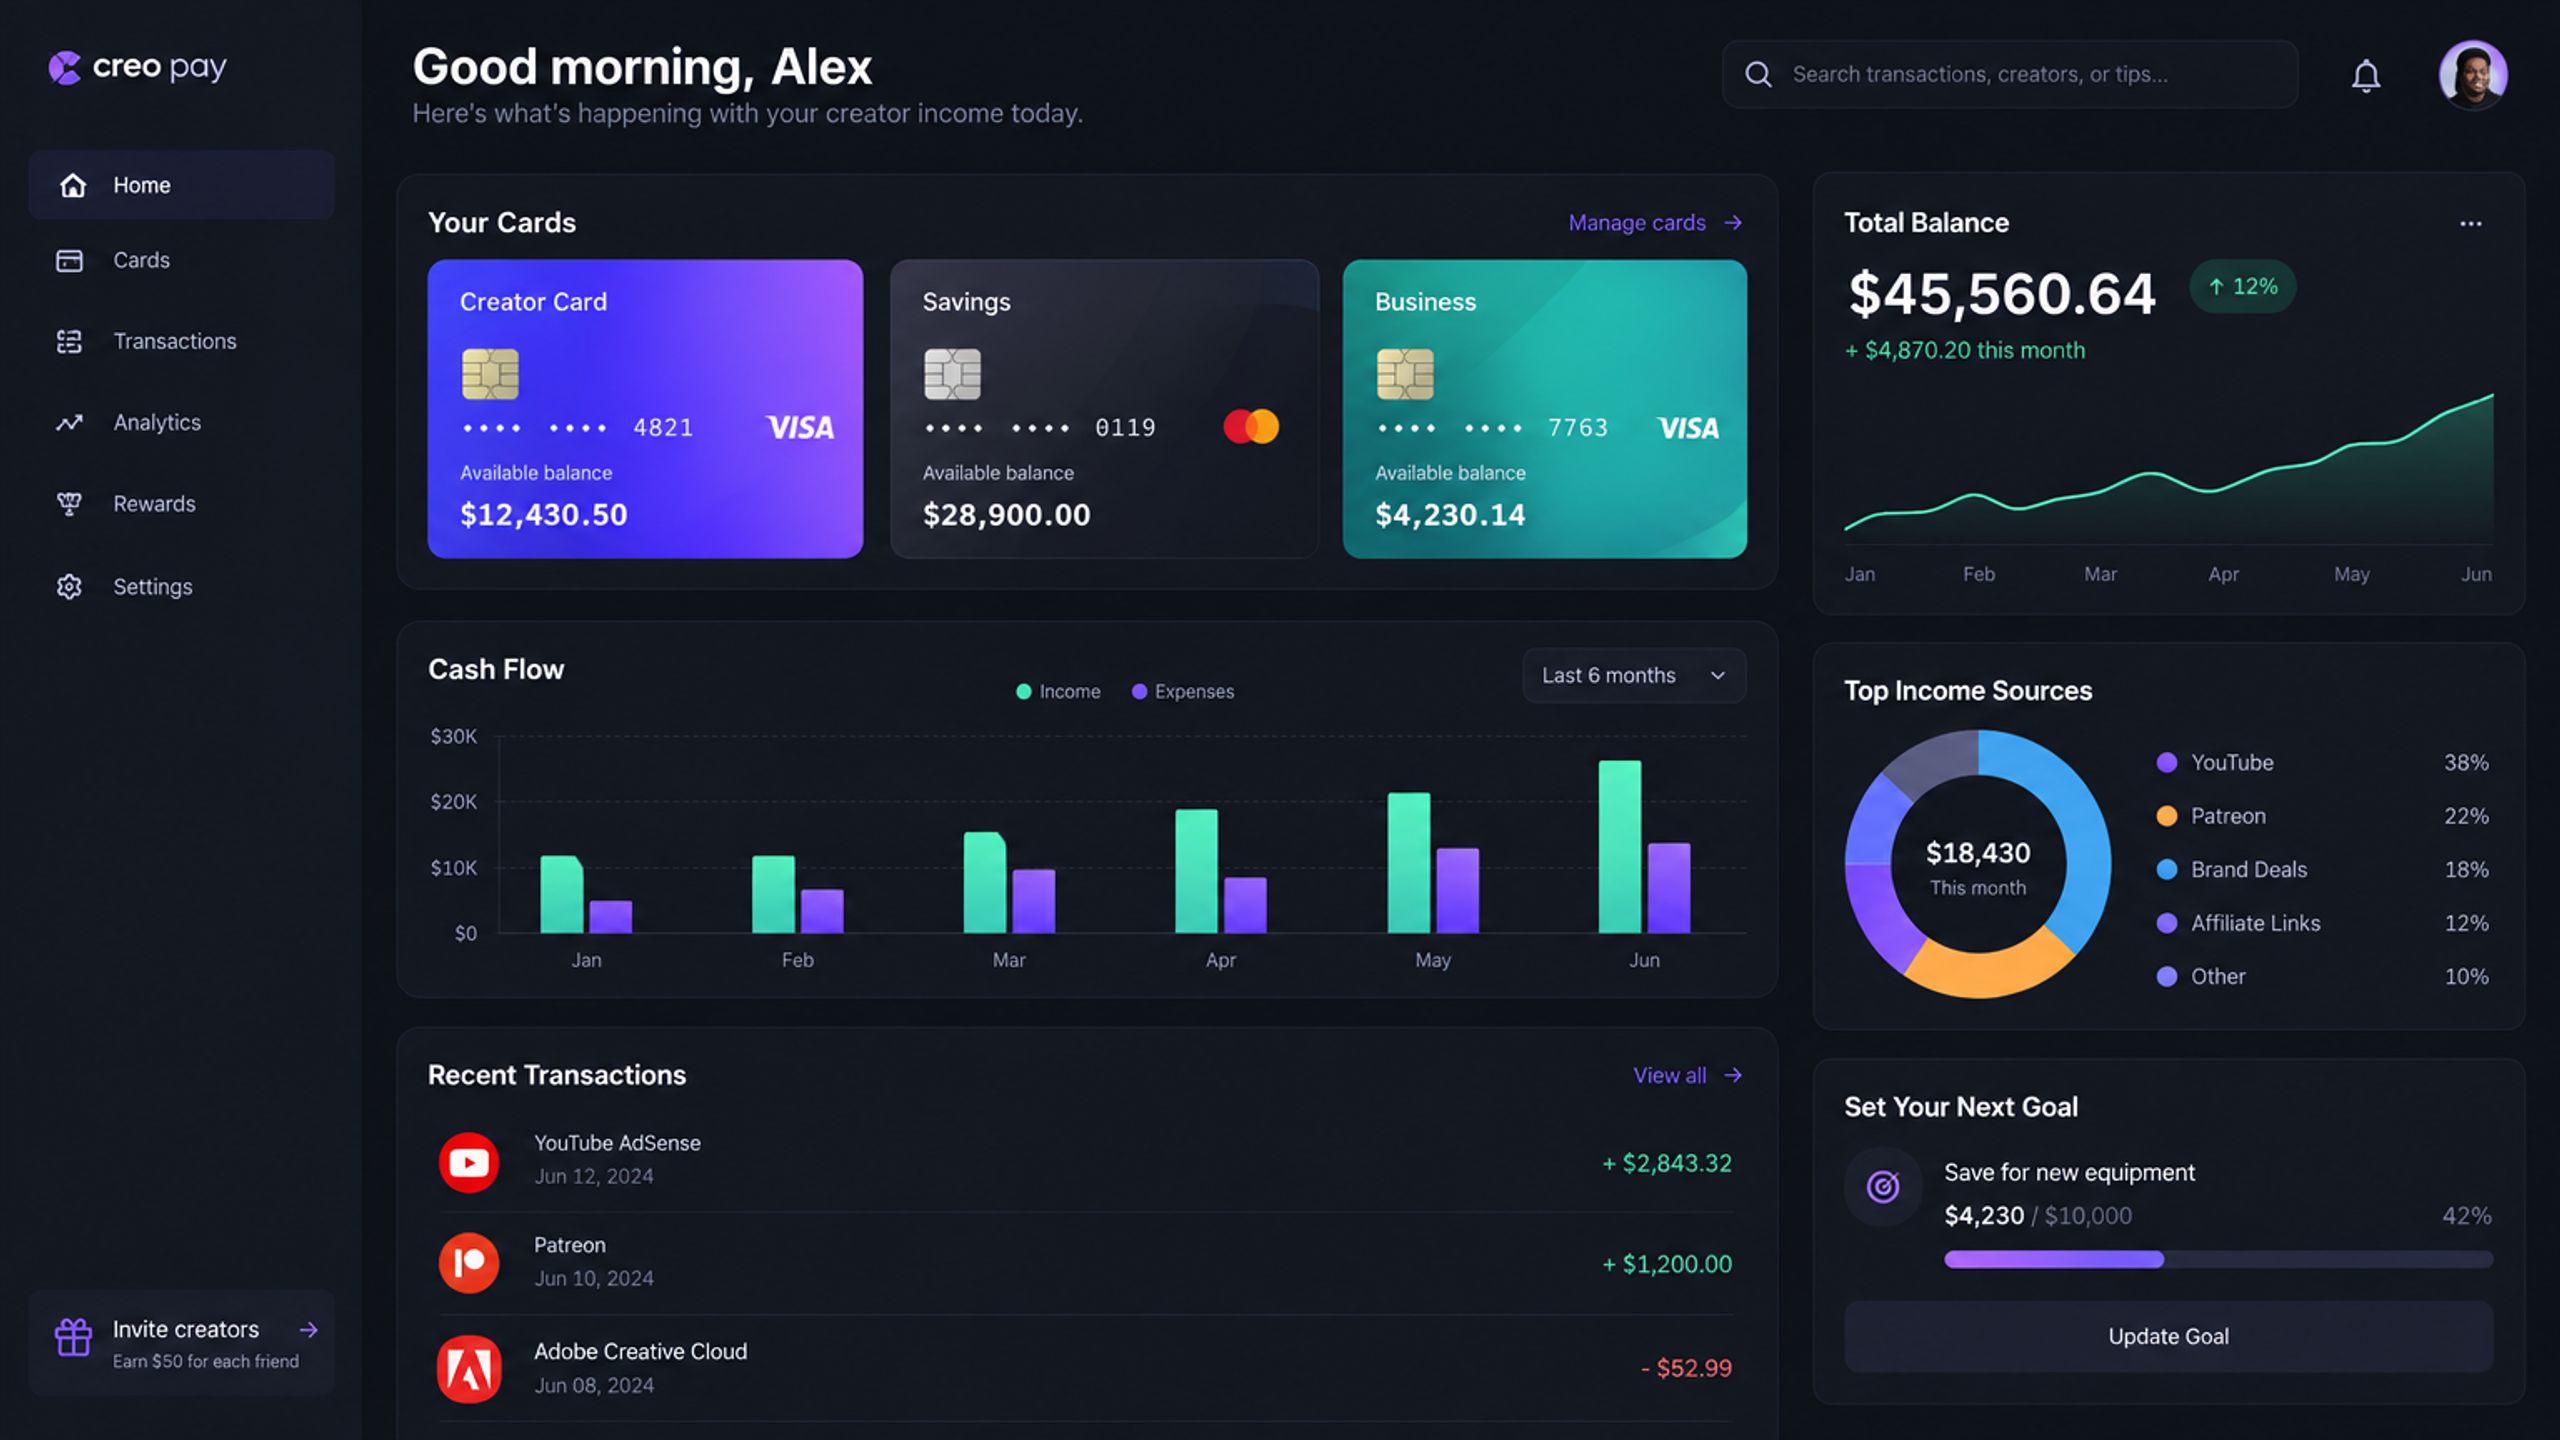Screen dimensions: 2560x1440
Task: Click the Analytics trend icon
Action: click(69, 422)
